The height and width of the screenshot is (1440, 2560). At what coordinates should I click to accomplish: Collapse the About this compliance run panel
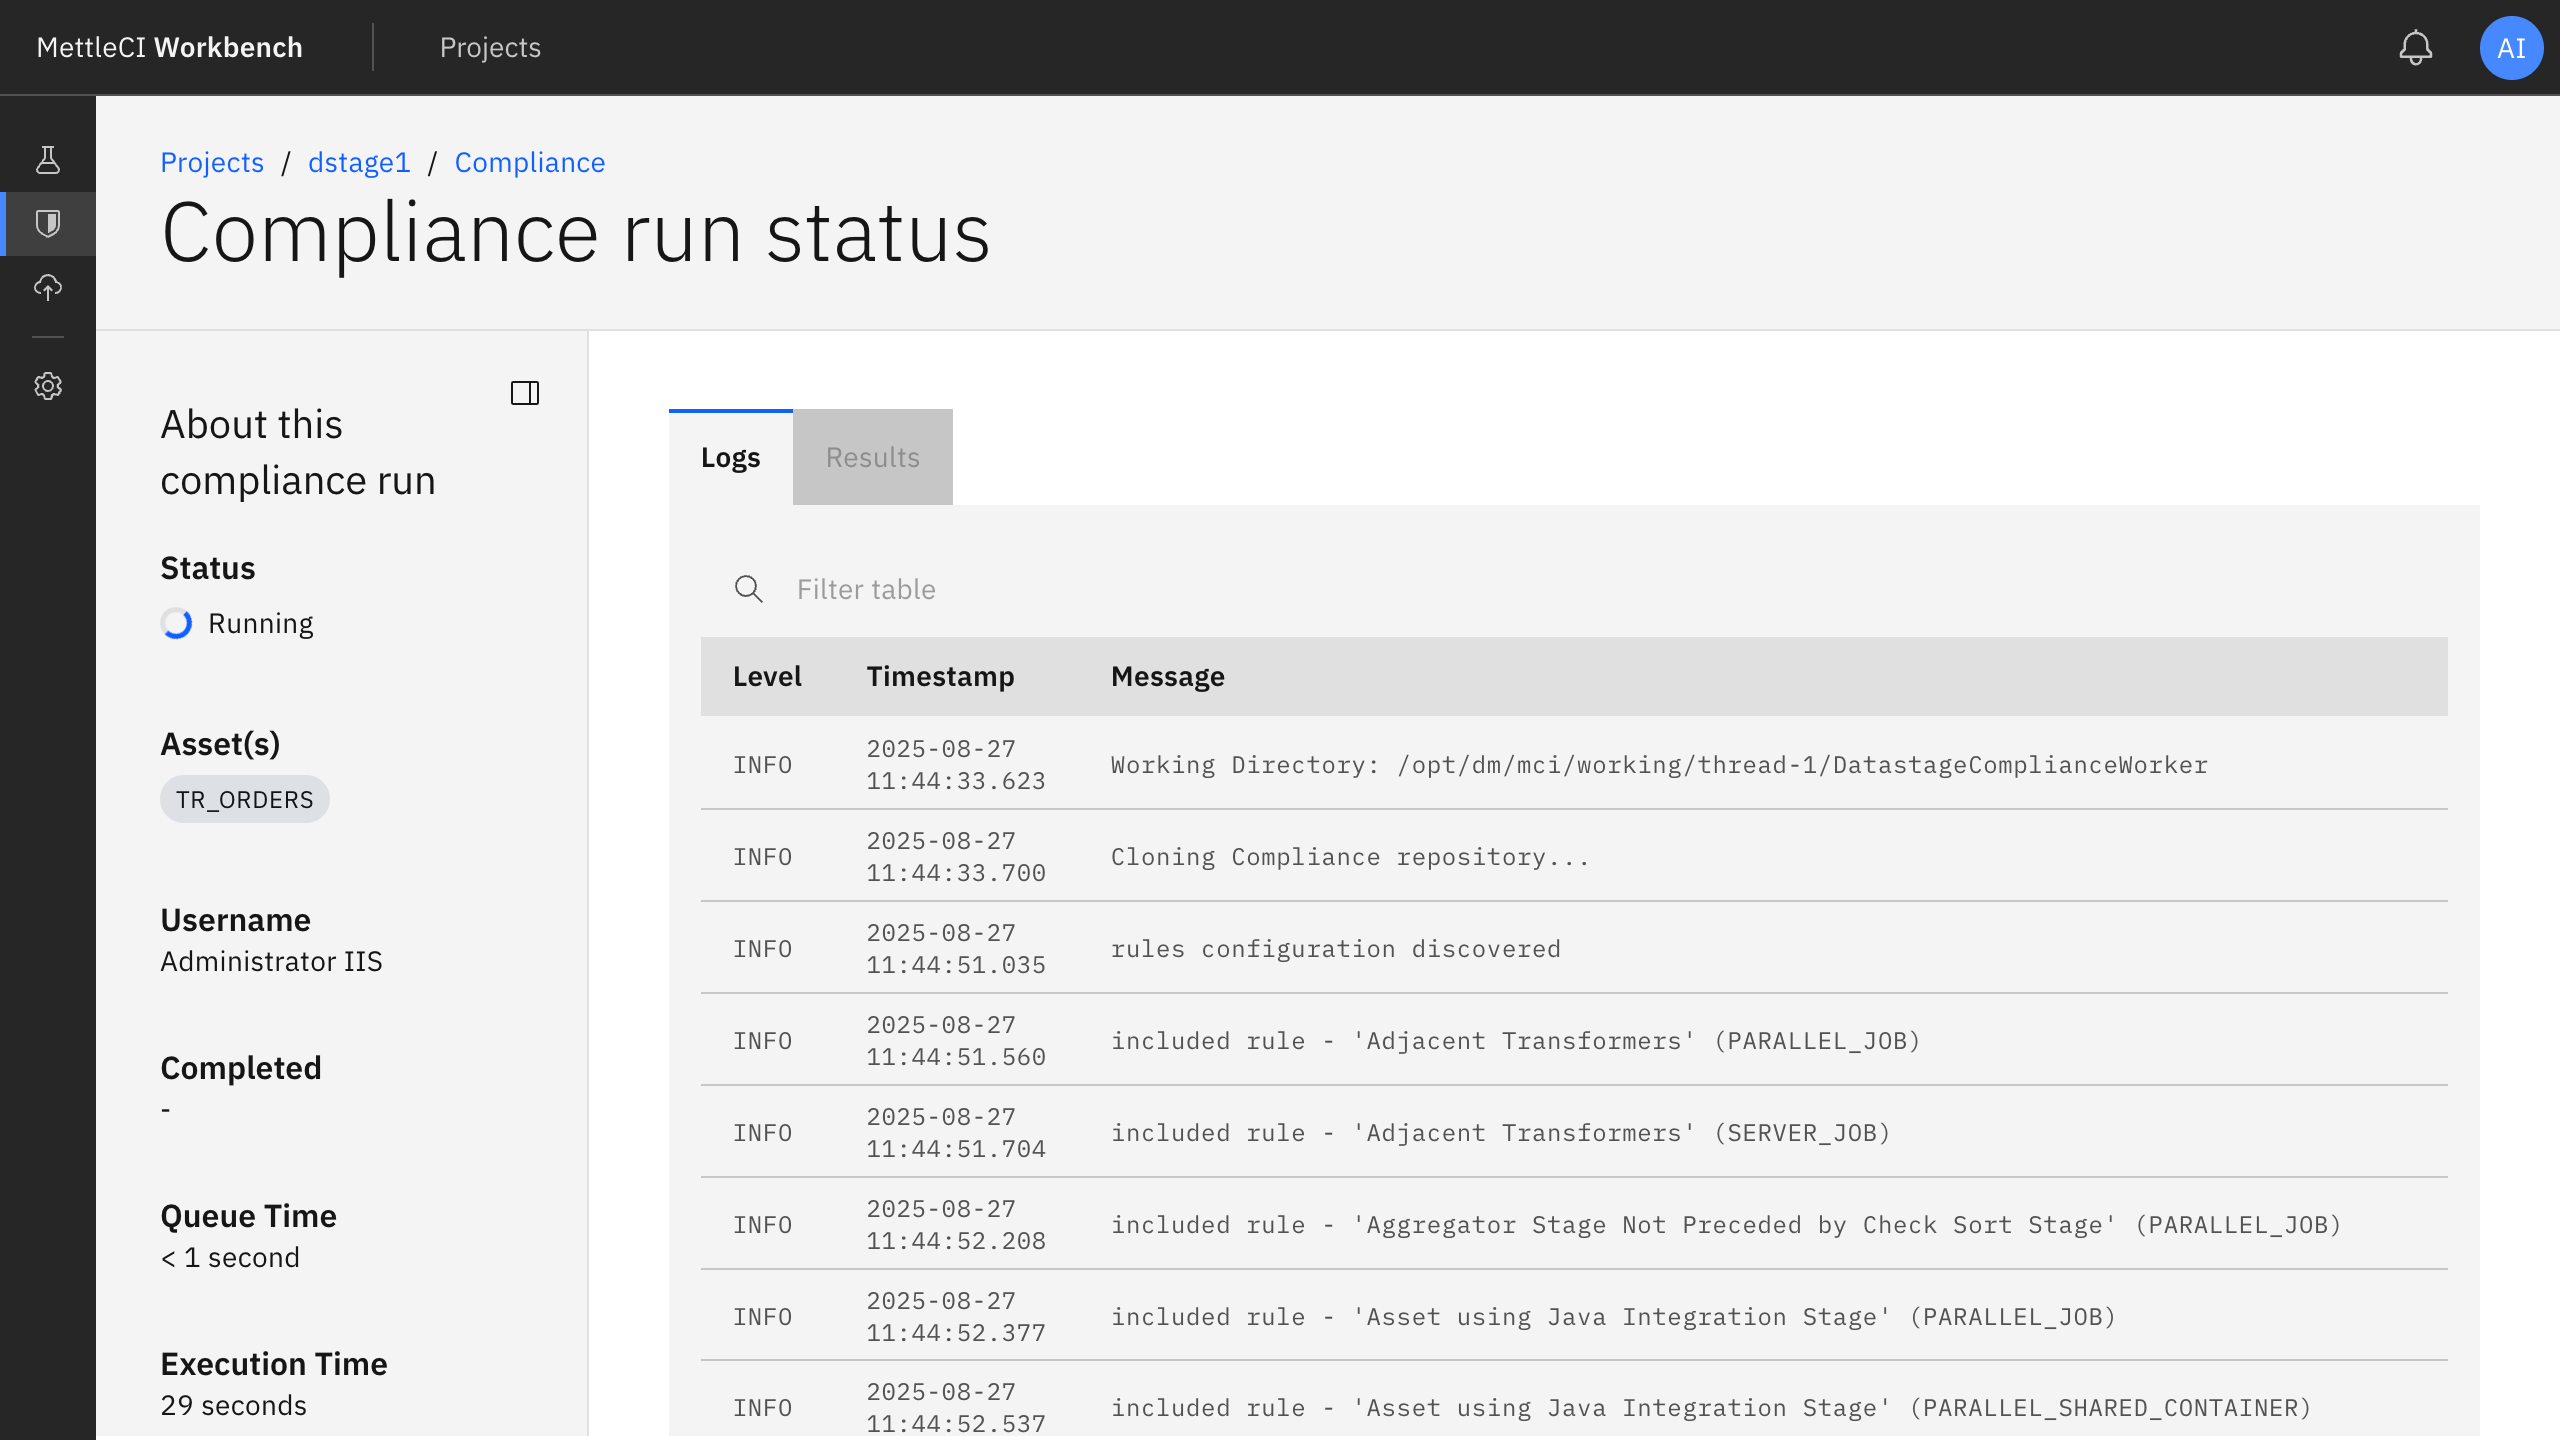524,393
